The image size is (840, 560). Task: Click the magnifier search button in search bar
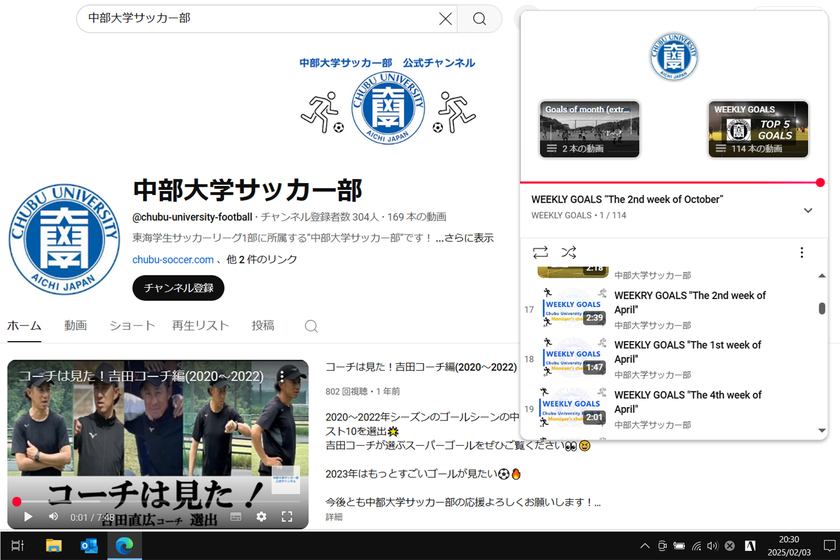(480, 18)
